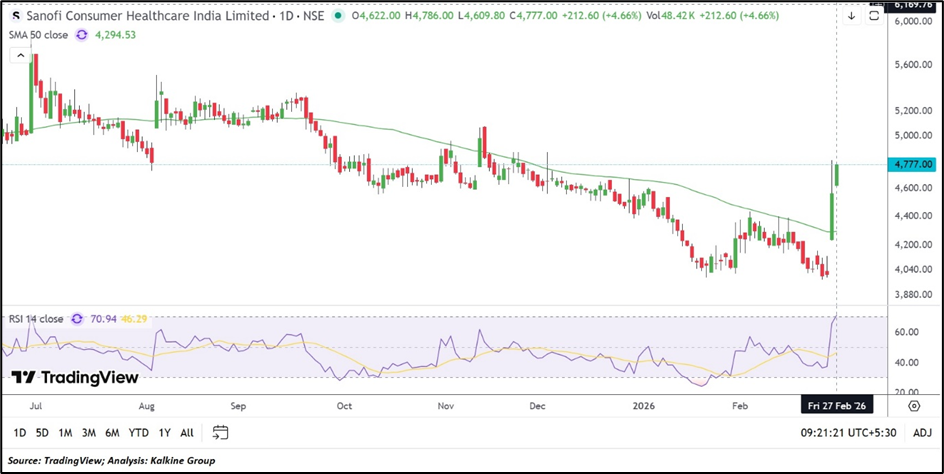Switch to the YTD range
This screenshot has width=944, height=474.
pyautogui.click(x=138, y=433)
